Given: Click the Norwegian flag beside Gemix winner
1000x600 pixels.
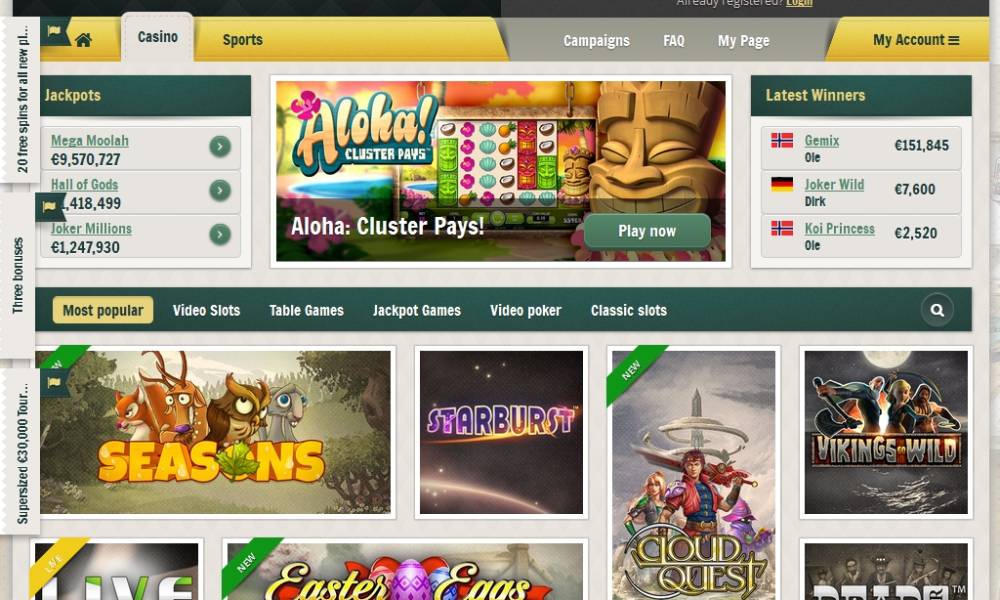Looking at the screenshot, I should pos(782,140).
